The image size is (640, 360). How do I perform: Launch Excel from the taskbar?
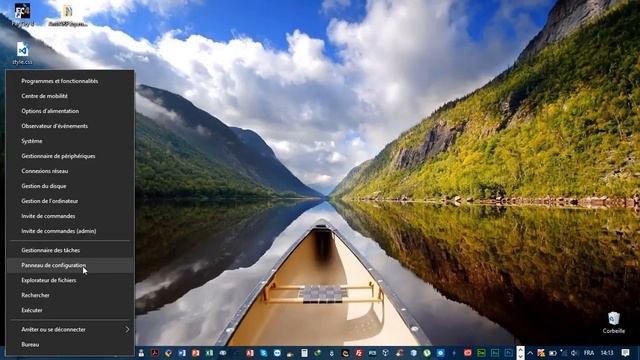pos(209,353)
